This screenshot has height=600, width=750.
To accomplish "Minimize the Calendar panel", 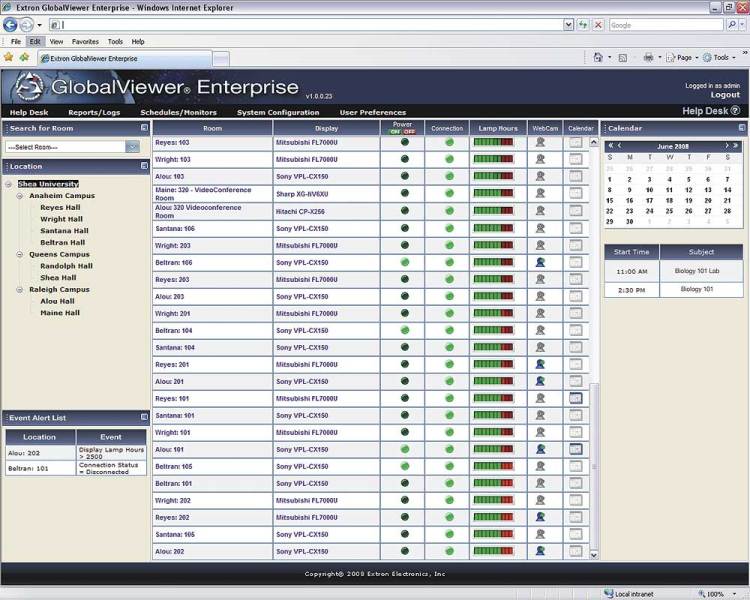I will point(741,128).
